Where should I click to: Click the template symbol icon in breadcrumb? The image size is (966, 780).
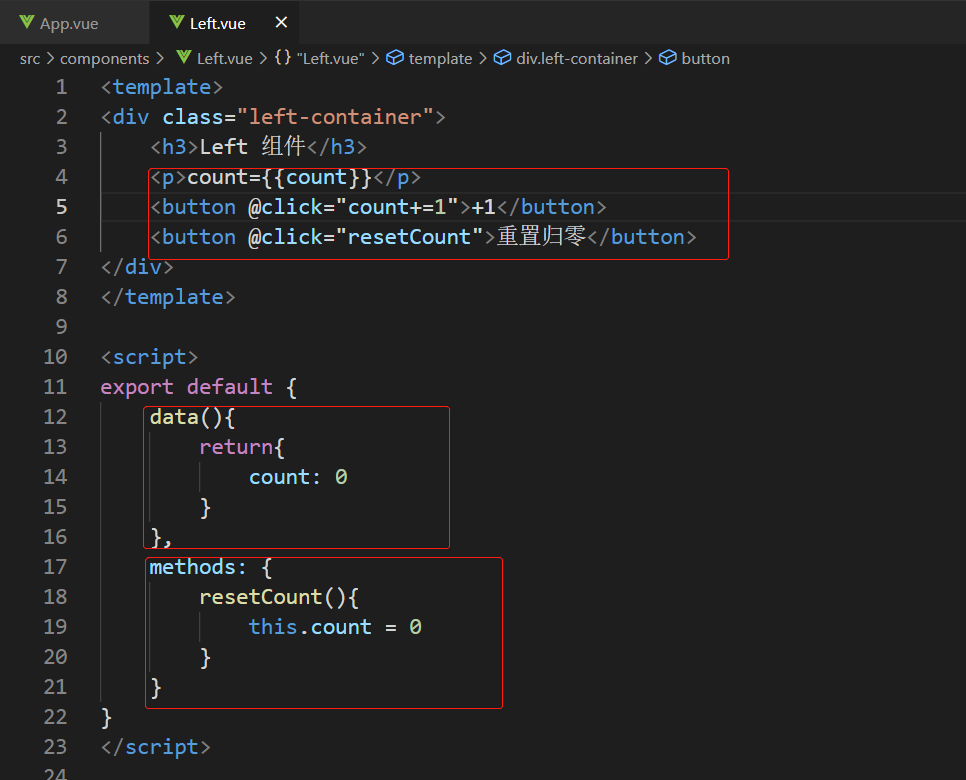click(x=395, y=58)
